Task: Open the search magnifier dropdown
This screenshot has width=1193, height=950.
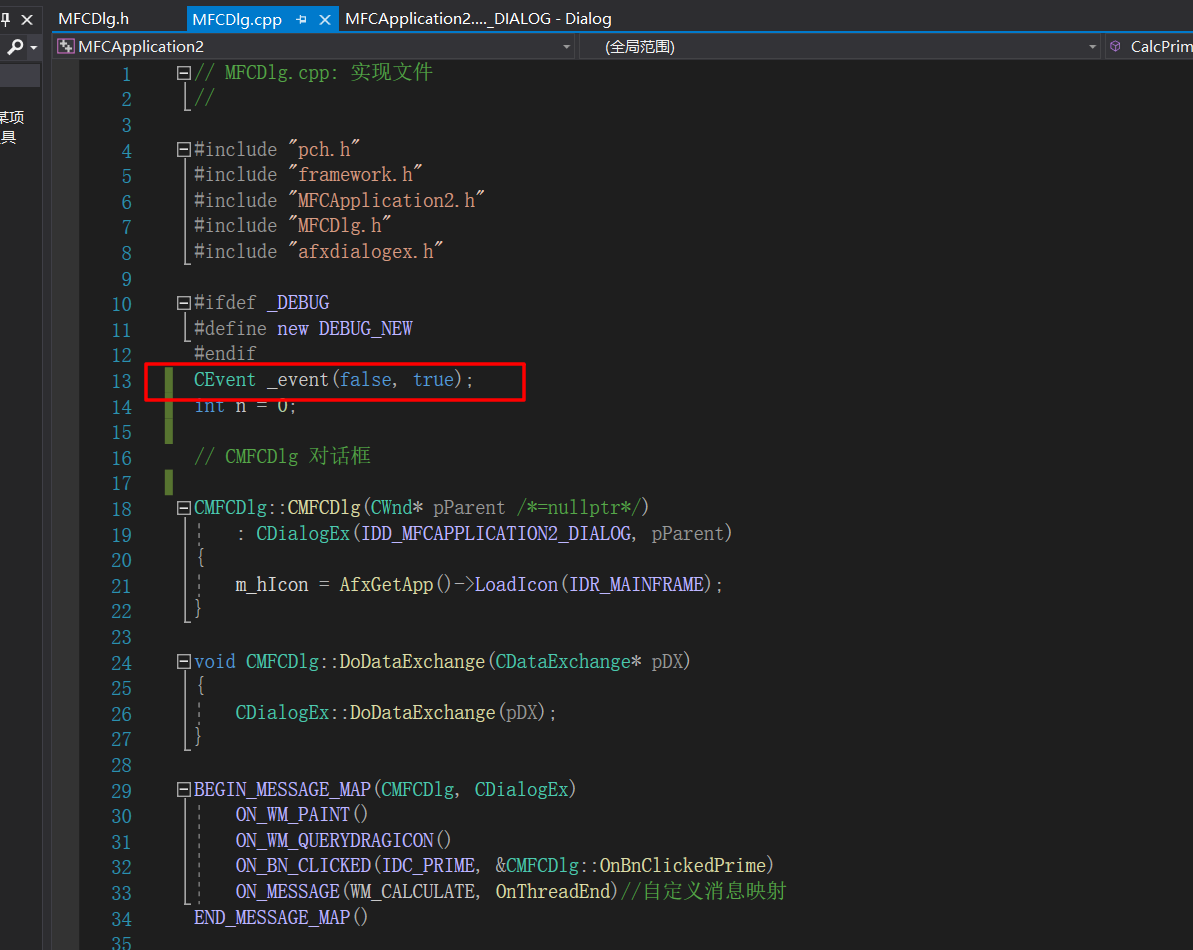Action: (33, 47)
